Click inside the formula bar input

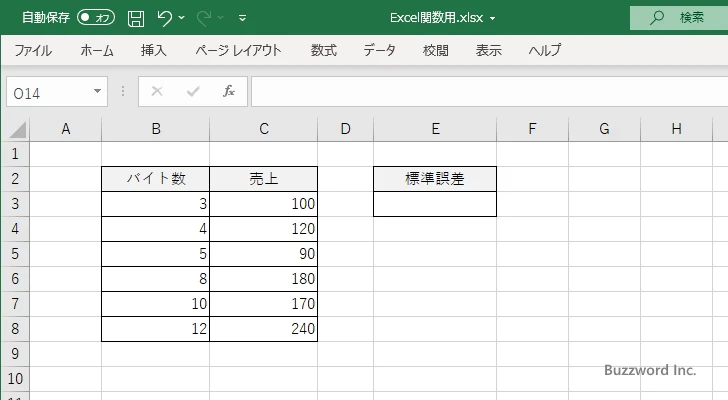(x=489, y=92)
